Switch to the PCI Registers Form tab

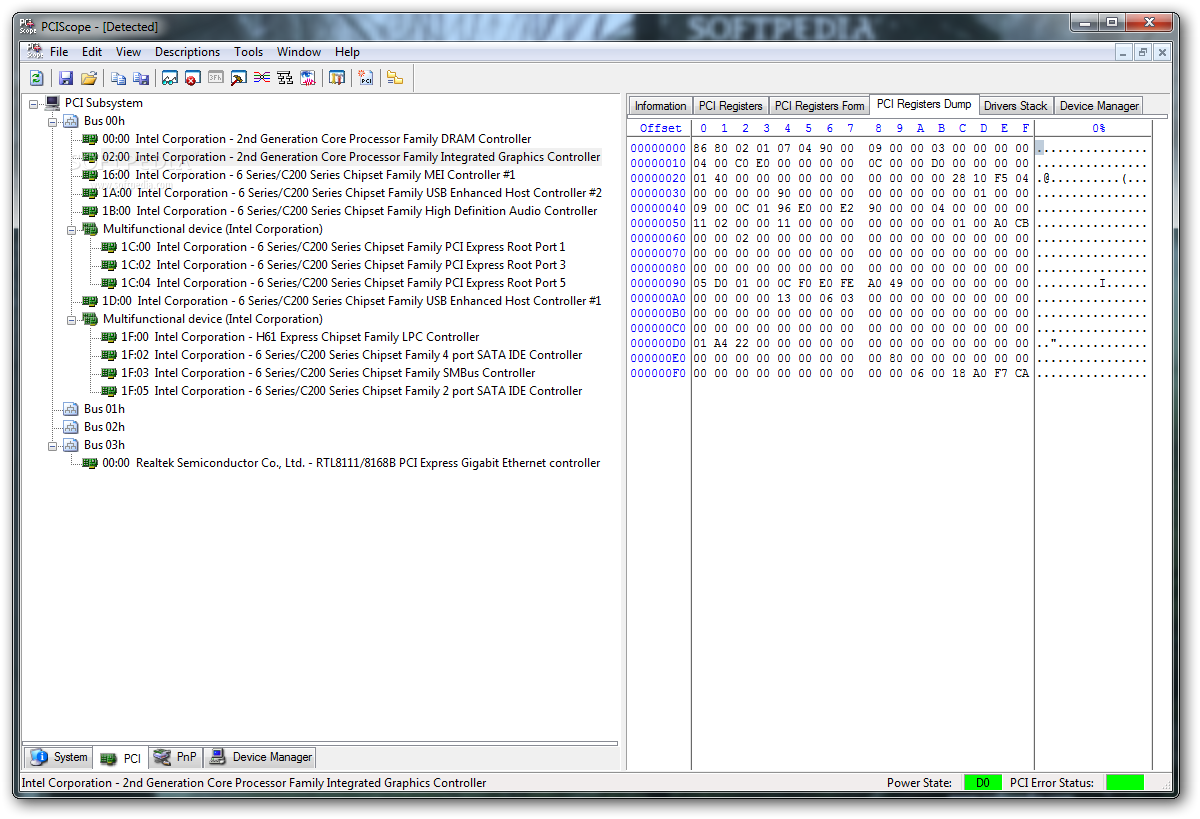click(819, 106)
